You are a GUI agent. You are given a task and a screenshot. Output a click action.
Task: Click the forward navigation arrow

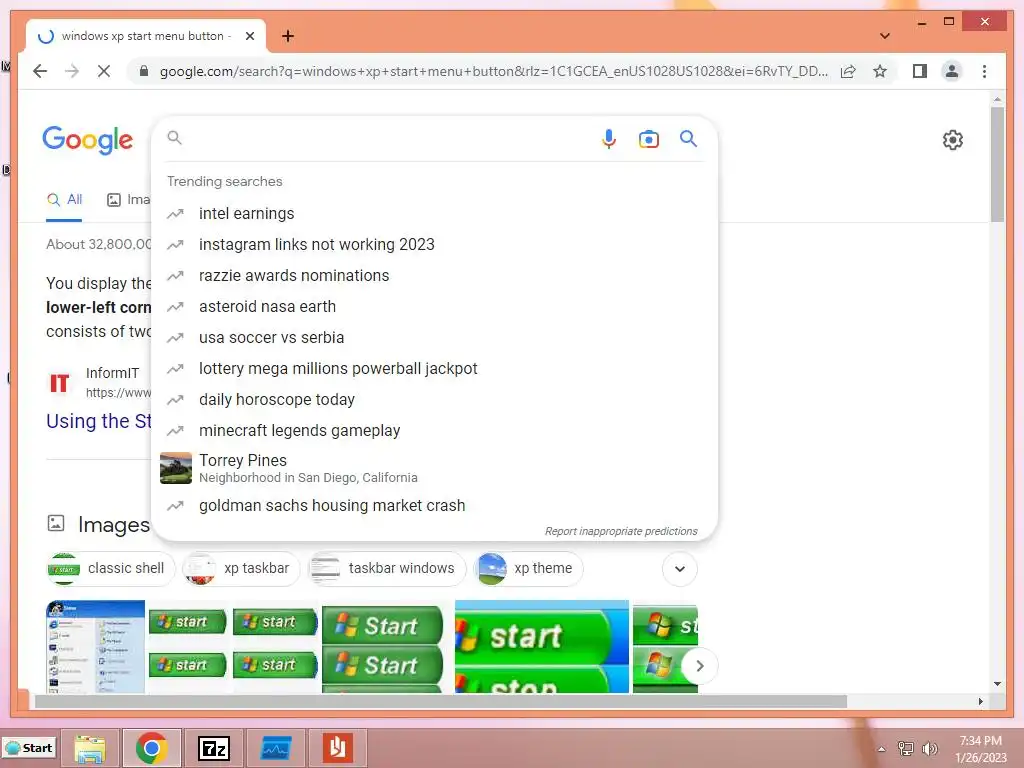pyautogui.click(x=72, y=71)
